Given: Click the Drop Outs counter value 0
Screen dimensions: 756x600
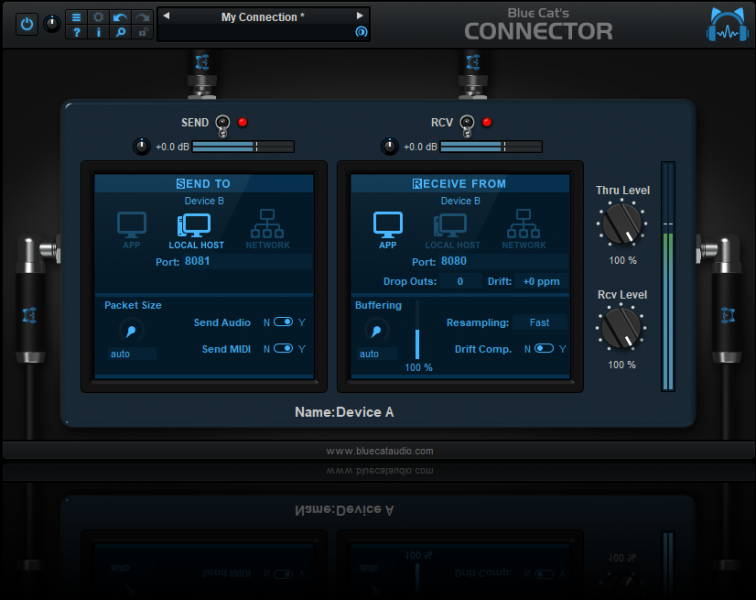Looking at the screenshot, I should pyautogui.click(x=460, y=281).
